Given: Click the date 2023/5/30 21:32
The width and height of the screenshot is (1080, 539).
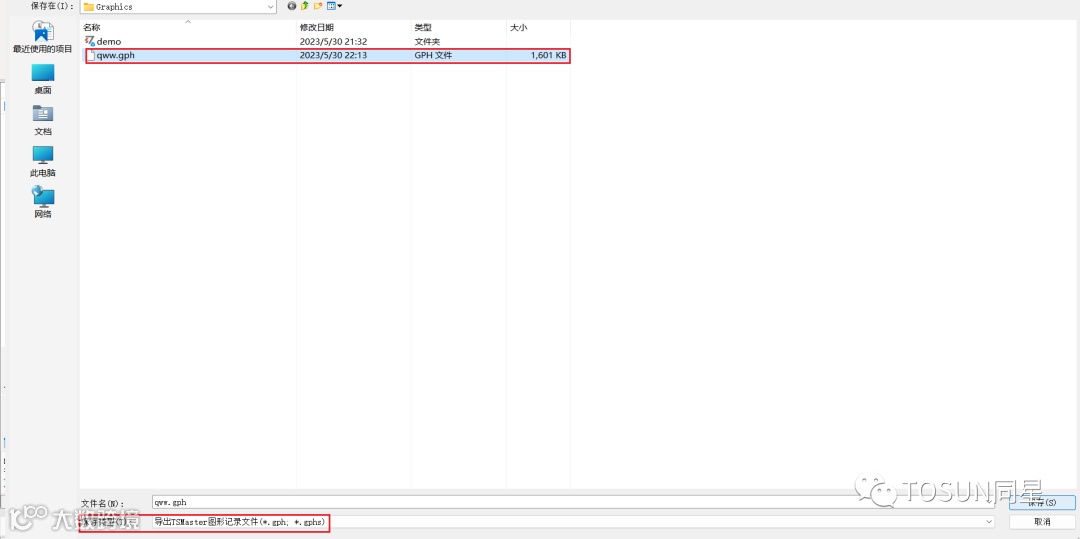Looking at the screenshot, I should coord(333,41).
